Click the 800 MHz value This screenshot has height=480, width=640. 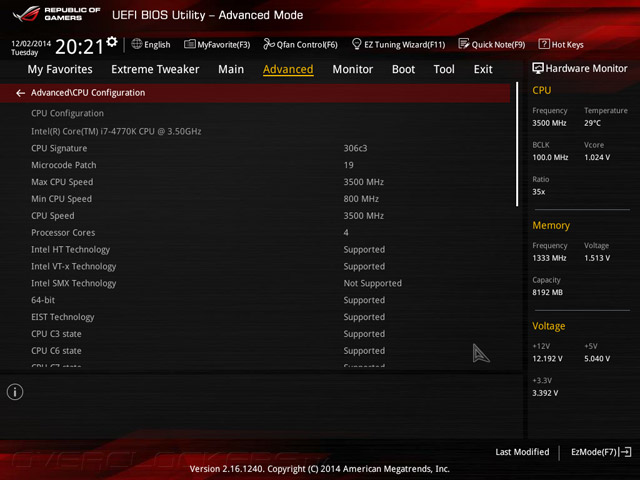point(361,199)
